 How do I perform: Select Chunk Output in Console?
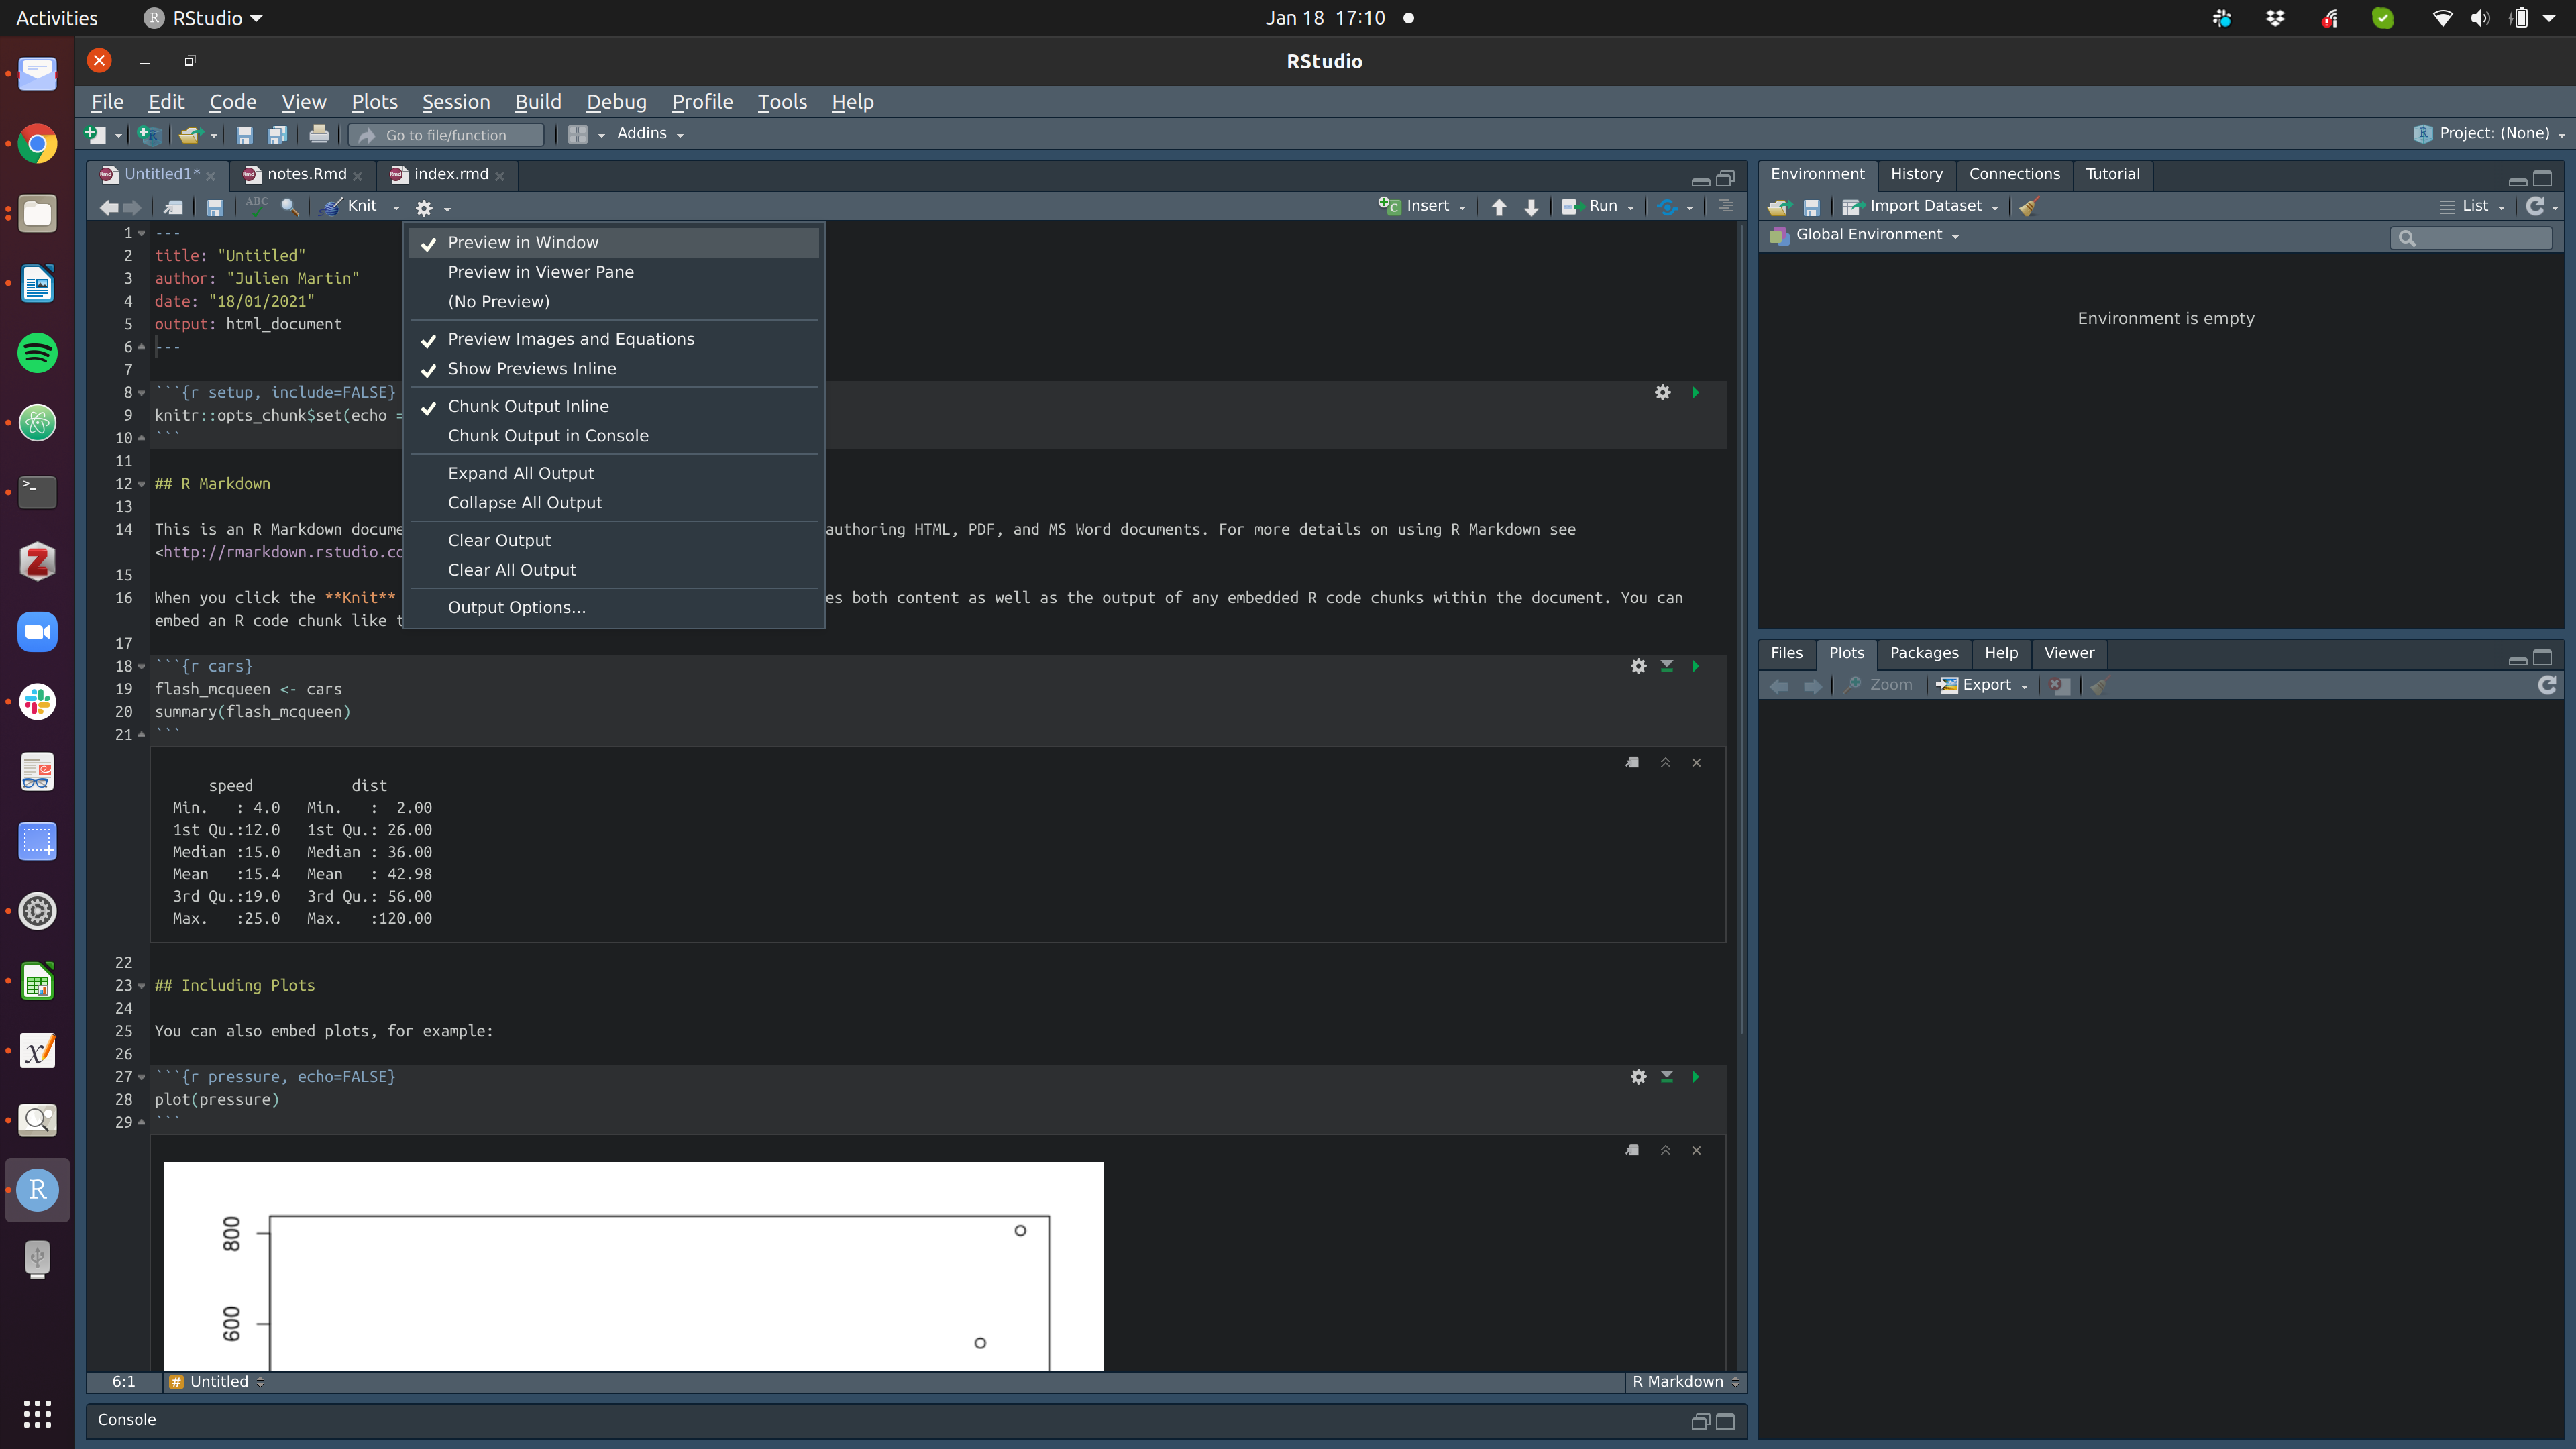point(547,436)
